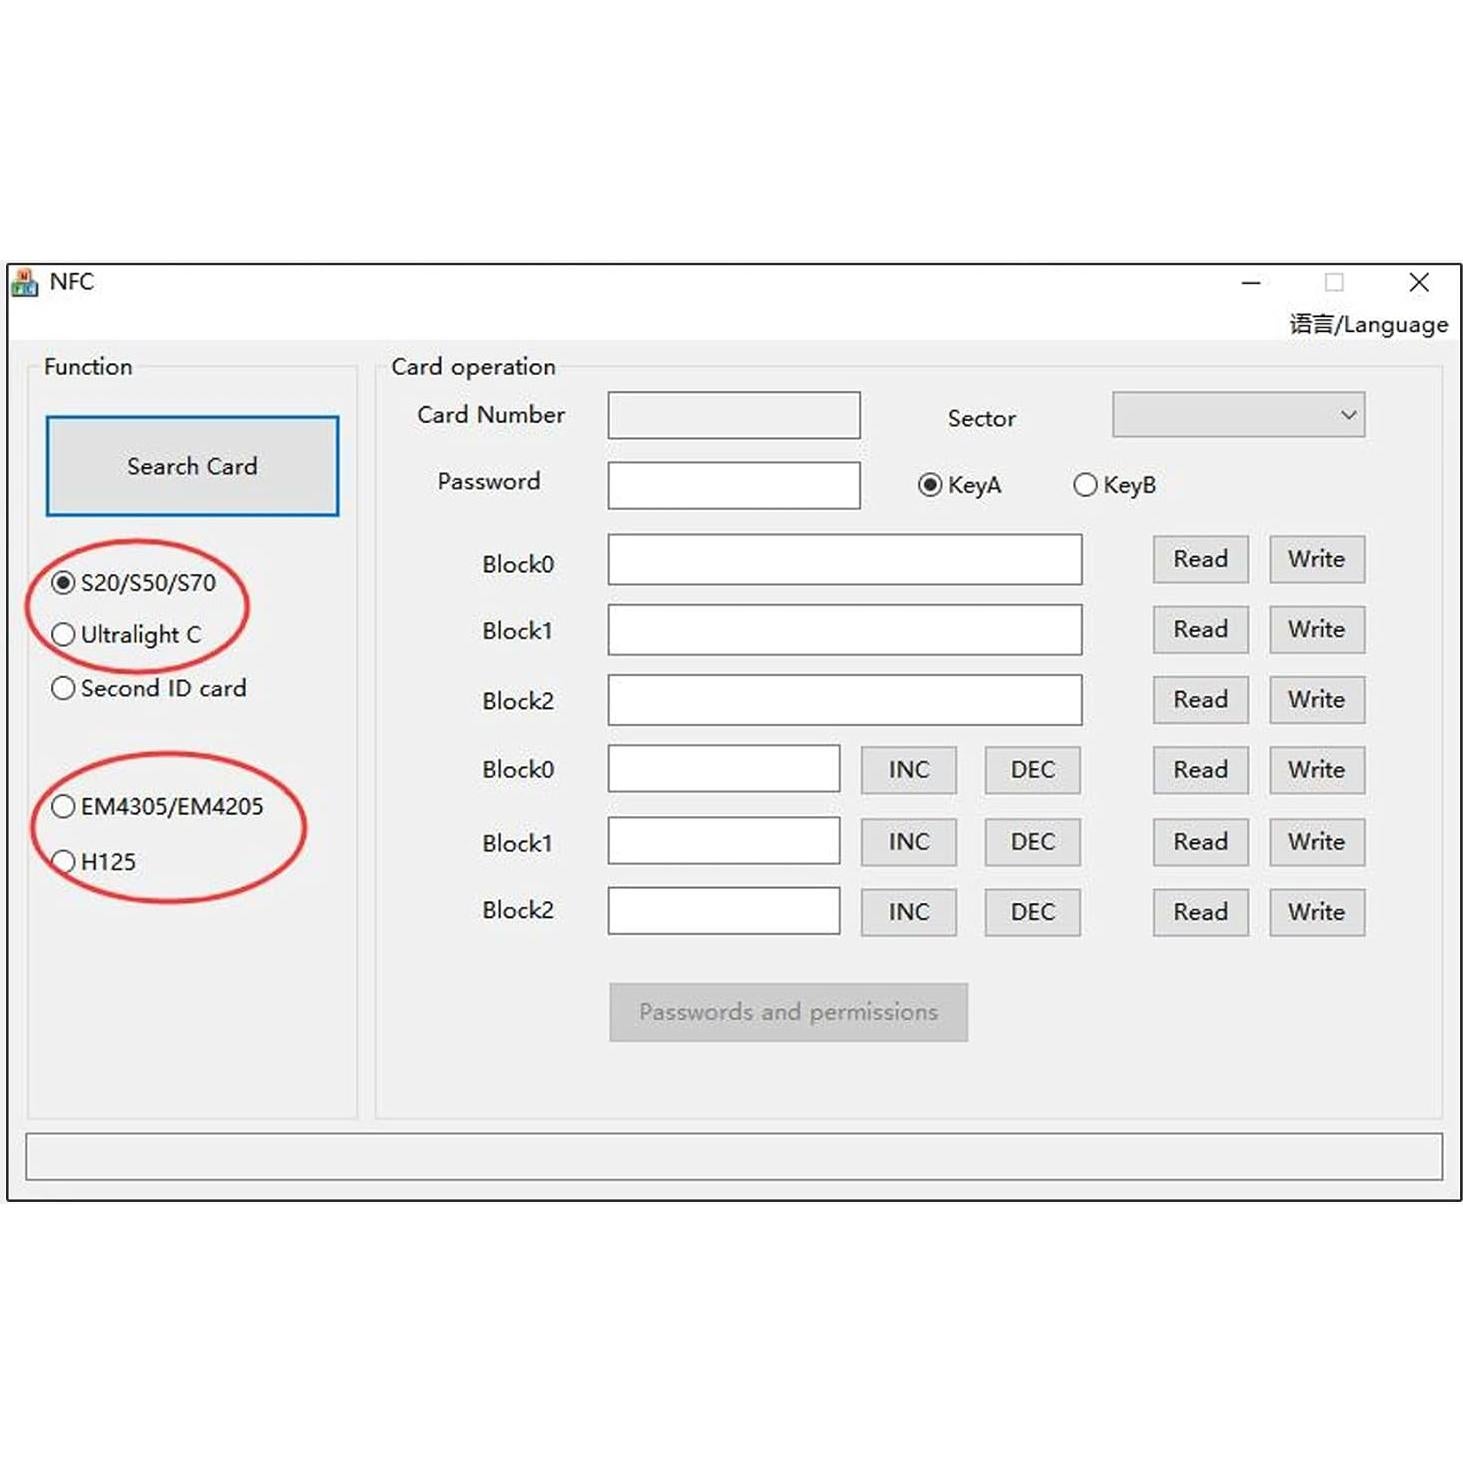Viewport: 1463px width, 1463px height.
Task: Choose the Ultralight C option
Action: 64,634
